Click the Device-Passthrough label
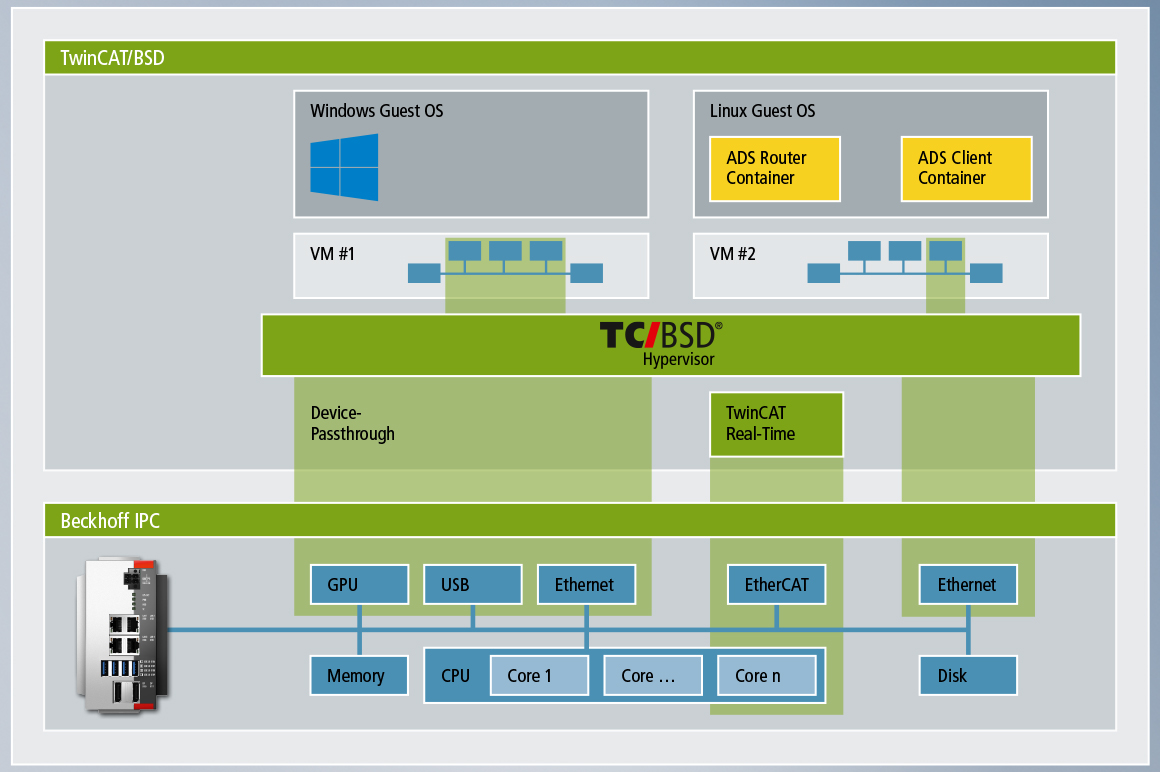 pos(353,424)
